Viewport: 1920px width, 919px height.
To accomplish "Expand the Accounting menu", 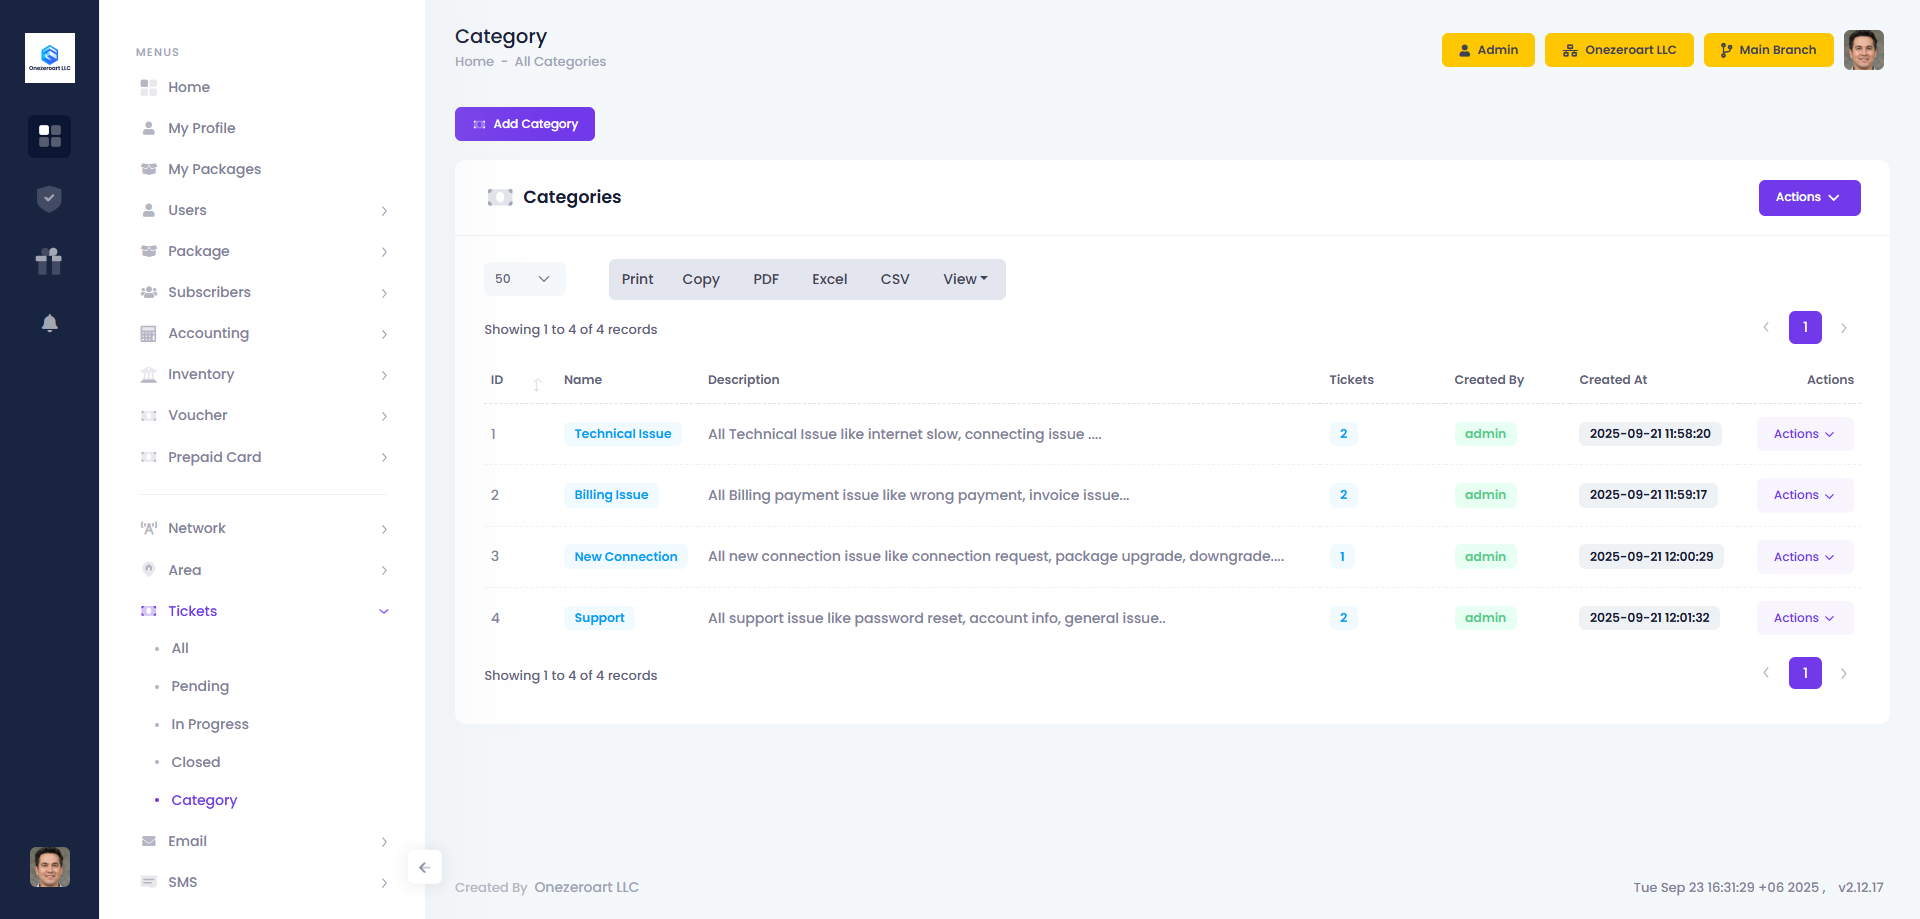I will [x=264, y=333].
